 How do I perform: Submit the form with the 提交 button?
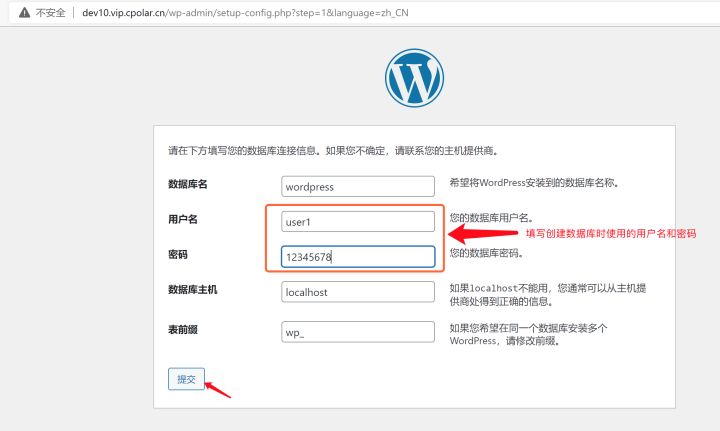(x=186, y=379)
